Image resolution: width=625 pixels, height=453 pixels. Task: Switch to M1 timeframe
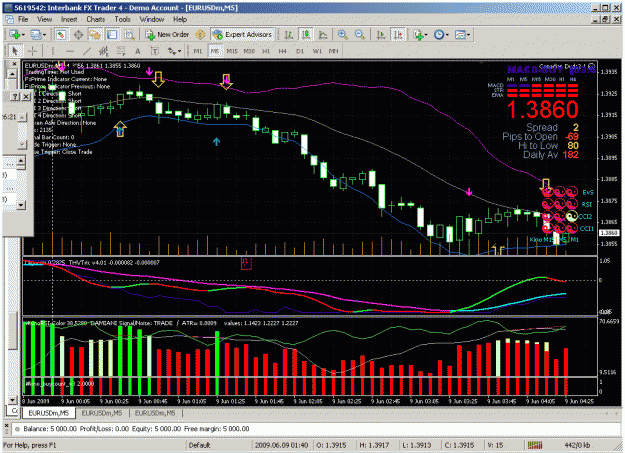[198, 51]
